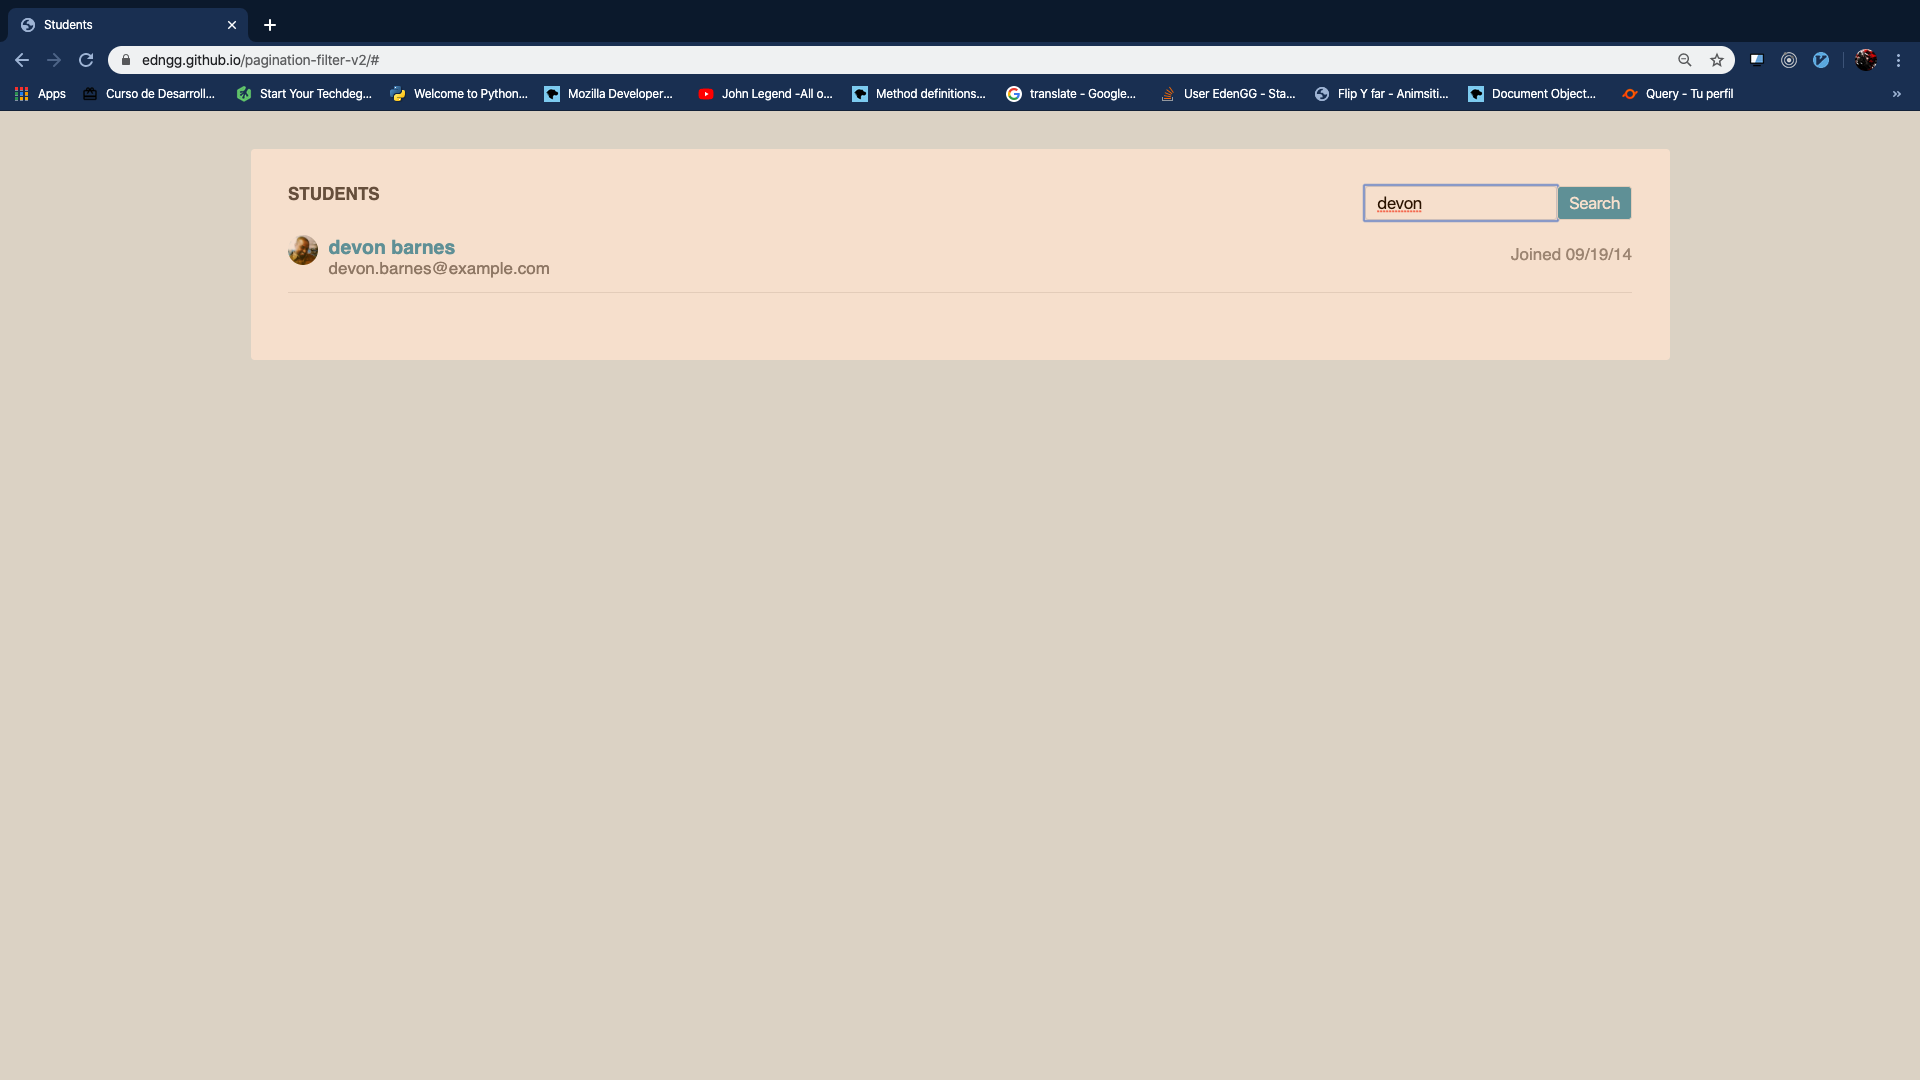Screen dimensions: 1920x1080
Task: Click the address bar URL
Action: [x=260, y=60]
